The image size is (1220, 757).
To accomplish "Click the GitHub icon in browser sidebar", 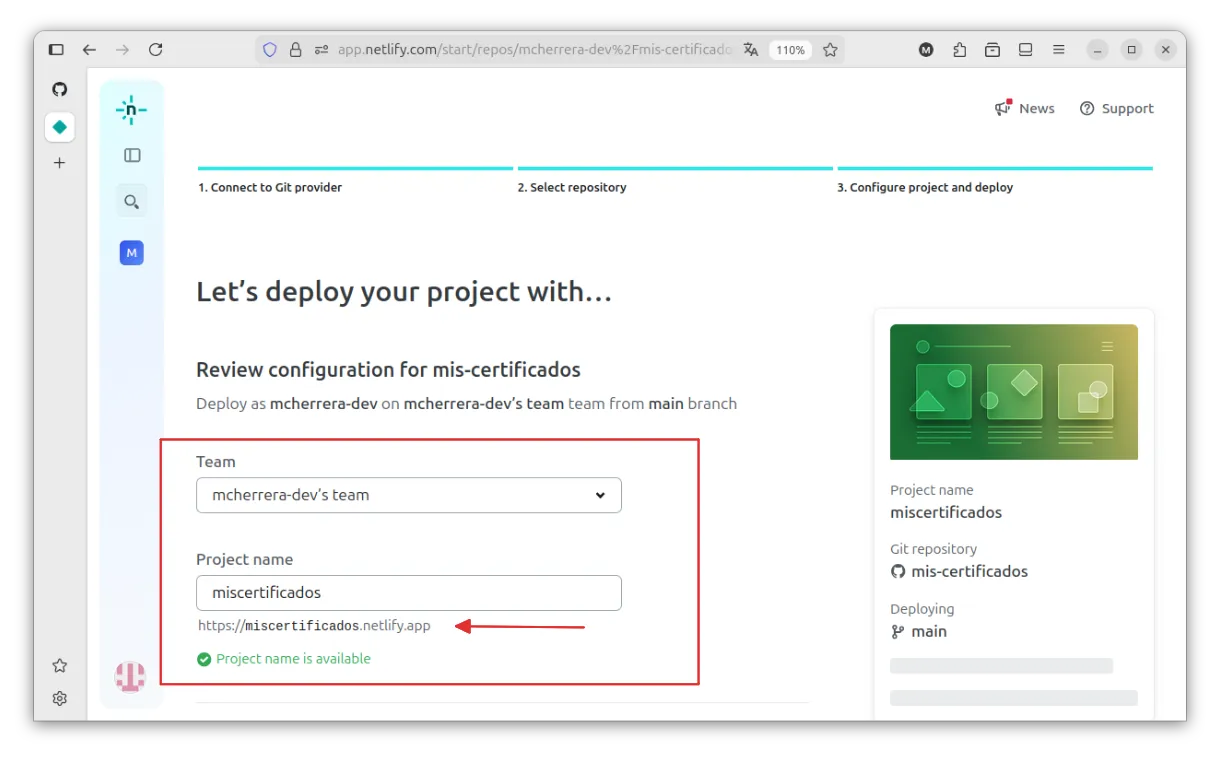I will (x=60, y=89).
